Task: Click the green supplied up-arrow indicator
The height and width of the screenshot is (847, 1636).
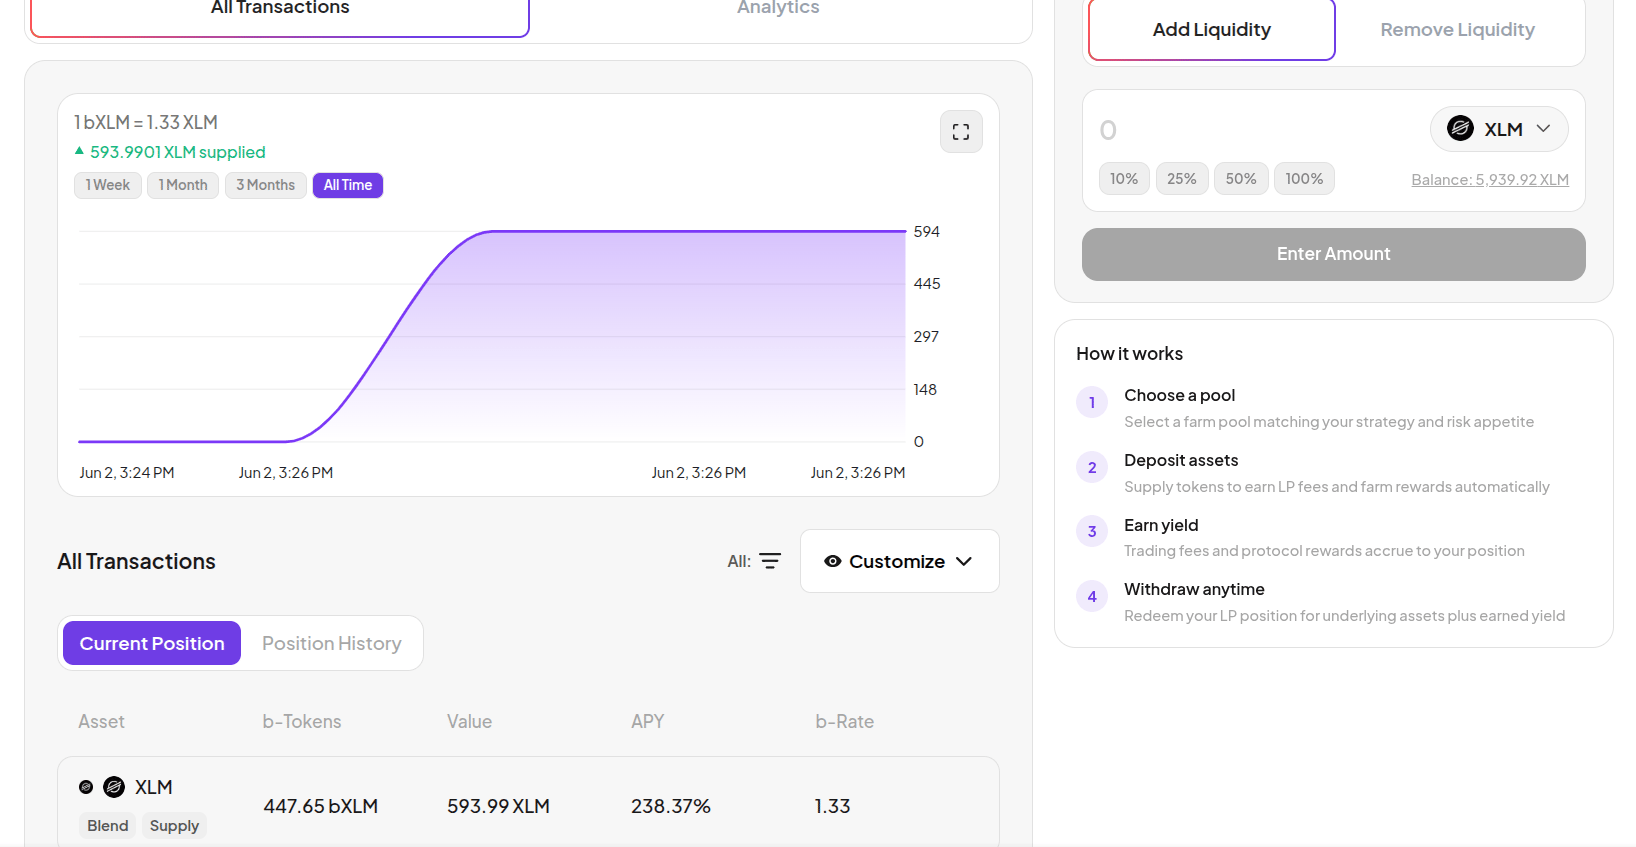Action: [79, 151]
